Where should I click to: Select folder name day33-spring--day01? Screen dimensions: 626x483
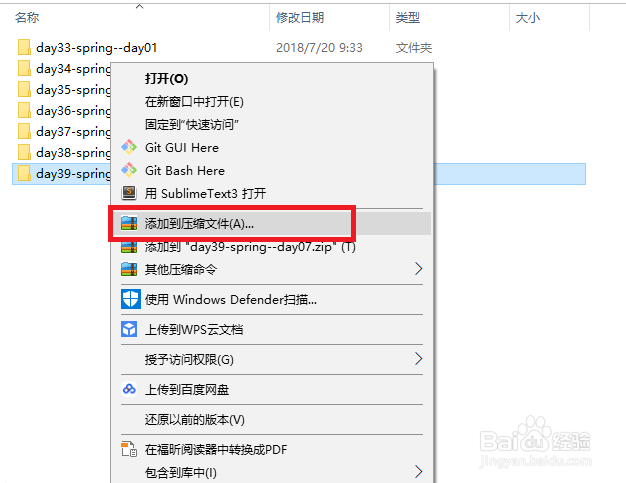coord(96,48)
